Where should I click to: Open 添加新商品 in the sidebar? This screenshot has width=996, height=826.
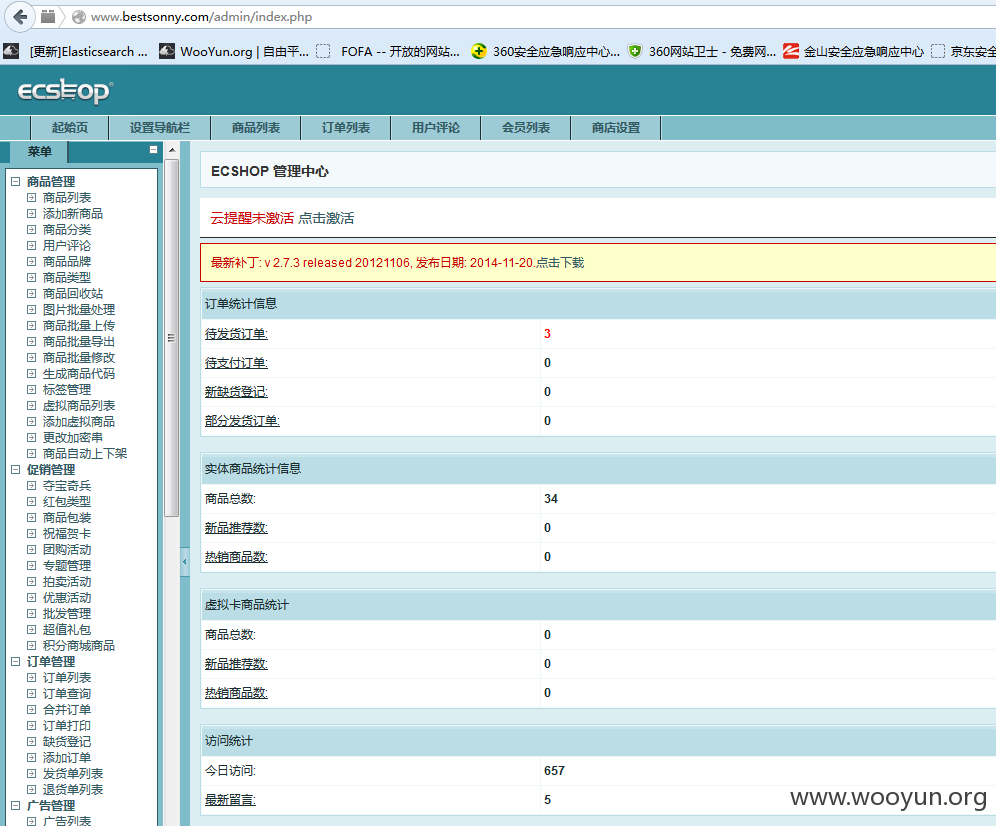coord(72,213)
